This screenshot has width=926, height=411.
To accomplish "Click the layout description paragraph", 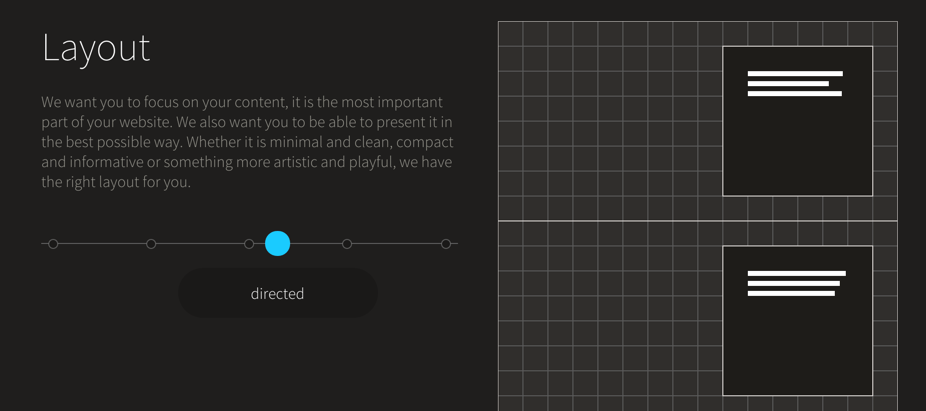I will click(246, 142).
